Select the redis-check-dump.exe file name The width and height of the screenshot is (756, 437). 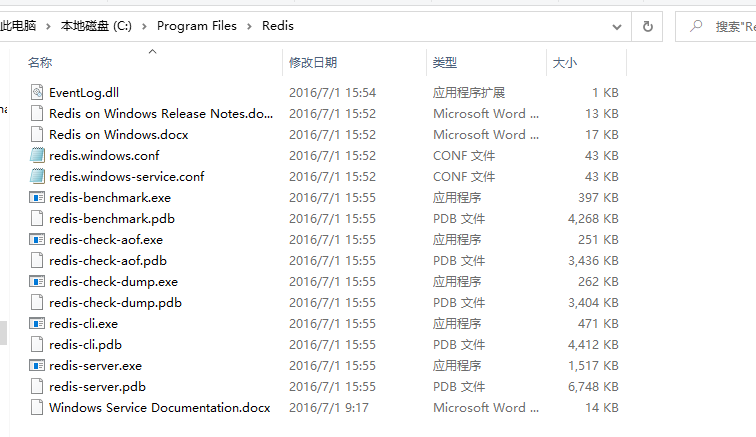[113, 281]
